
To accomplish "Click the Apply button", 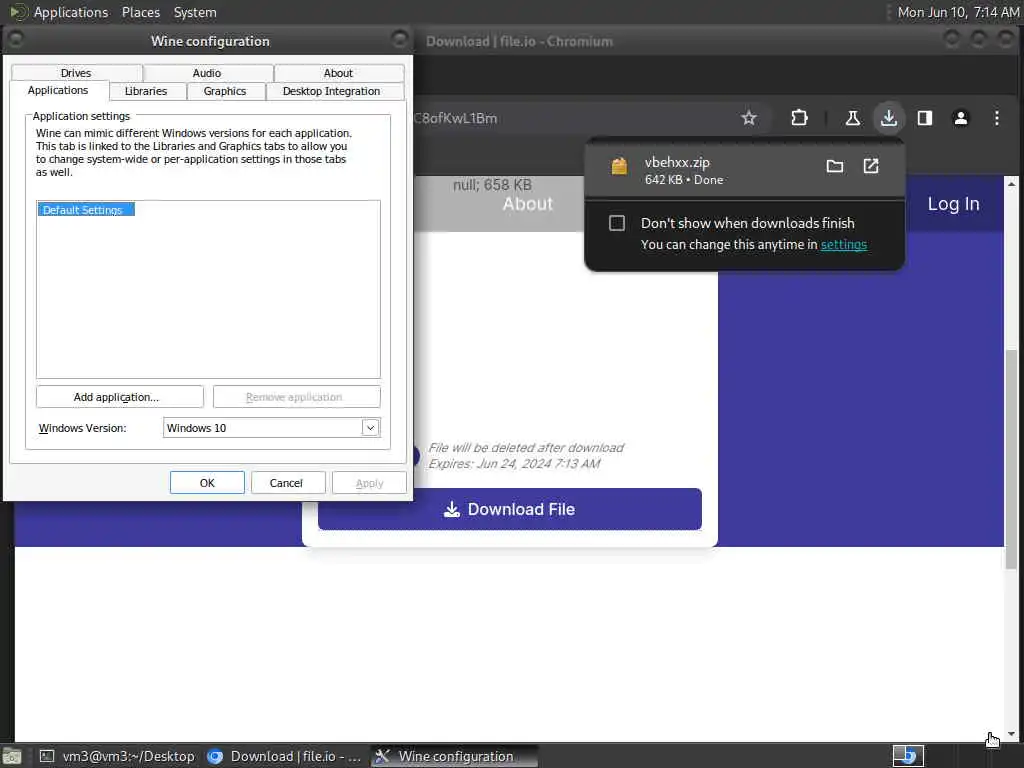I will [369, 483].
